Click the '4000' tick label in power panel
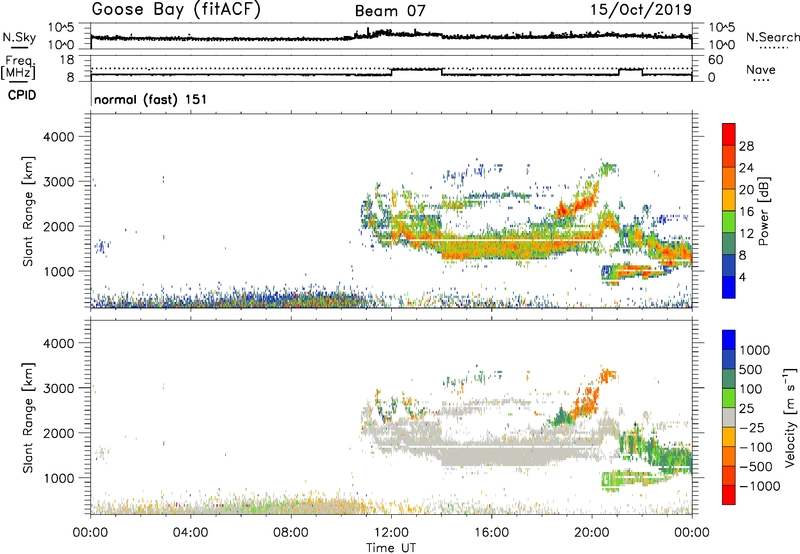 [58, 137]
